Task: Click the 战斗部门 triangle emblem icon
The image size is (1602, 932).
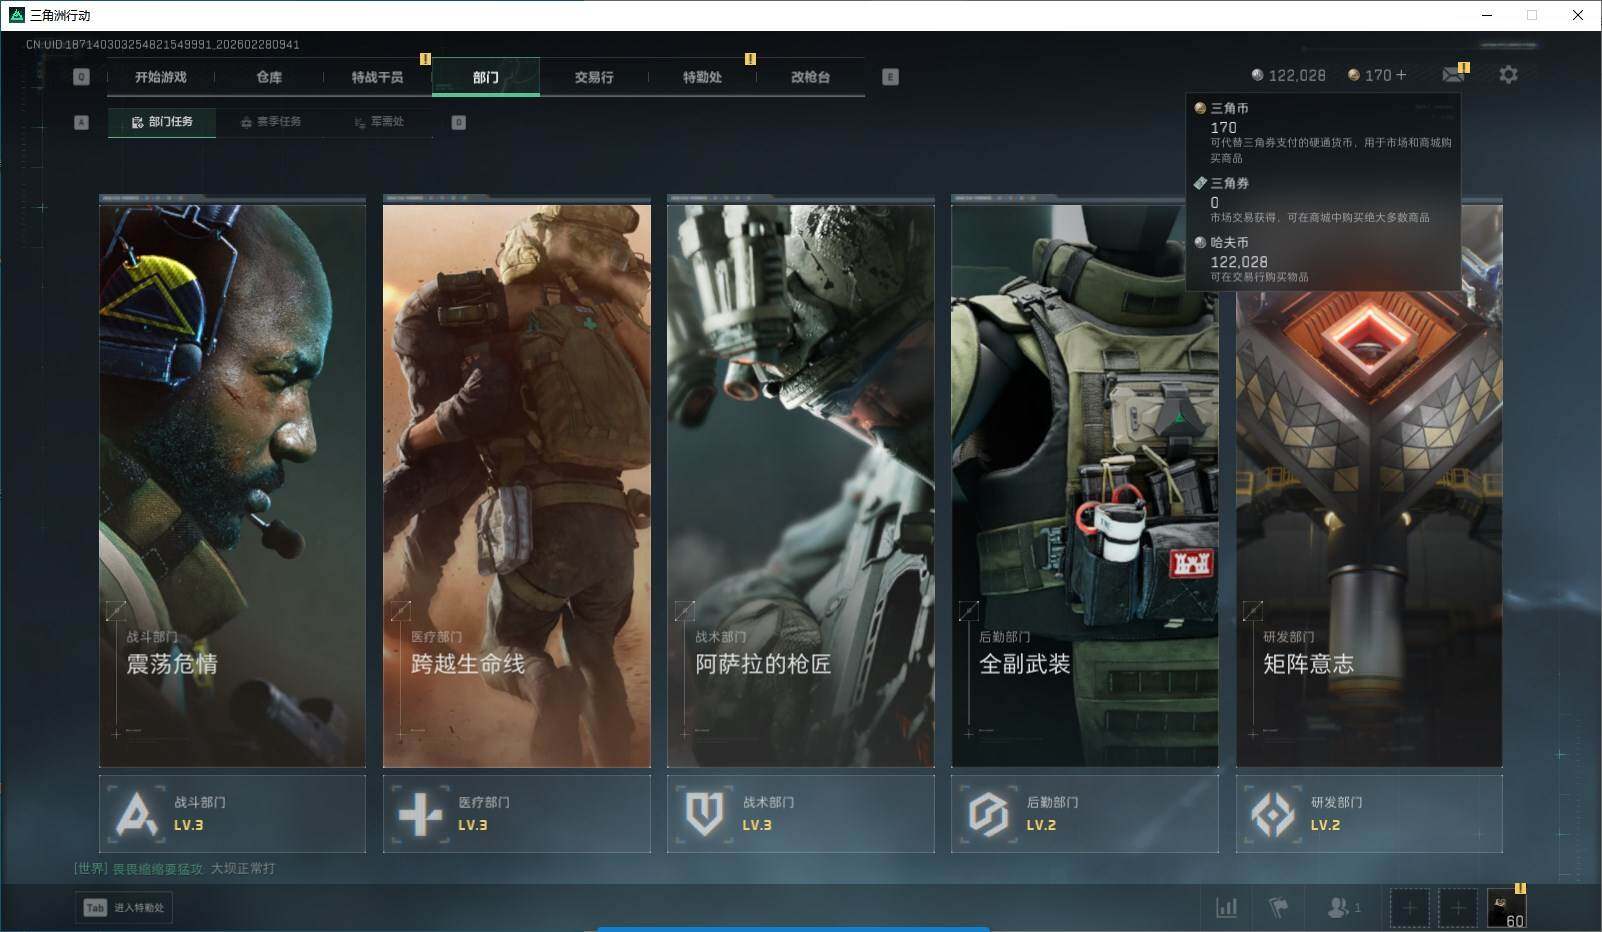Action: pos(136,814)
